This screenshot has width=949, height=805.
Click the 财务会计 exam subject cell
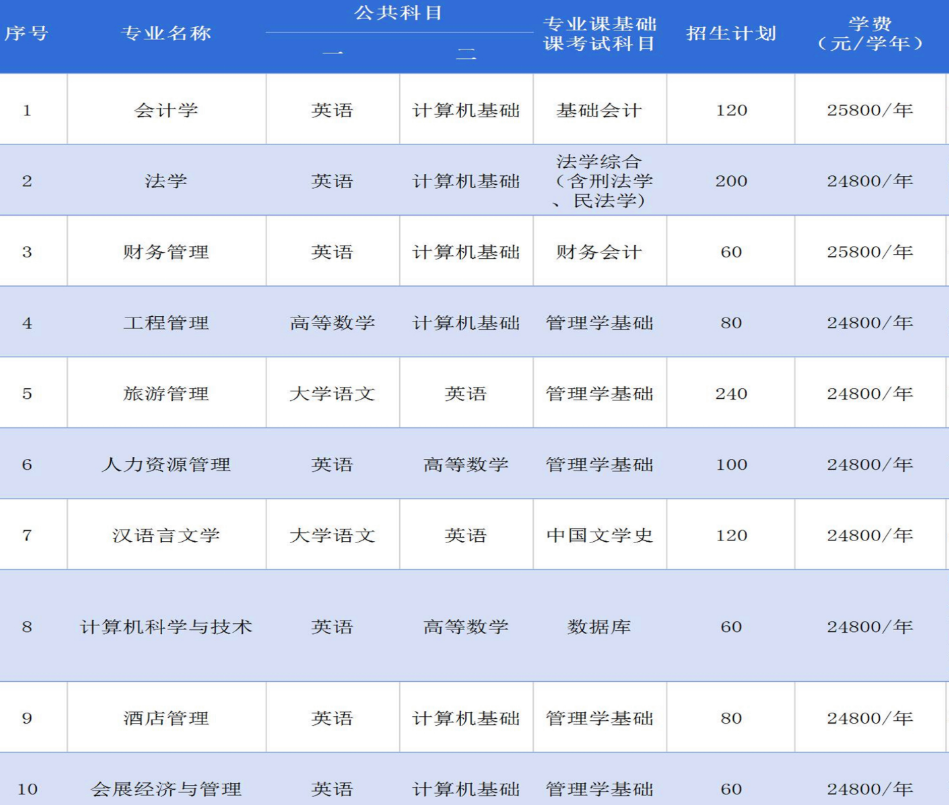(x=599, y=252)
